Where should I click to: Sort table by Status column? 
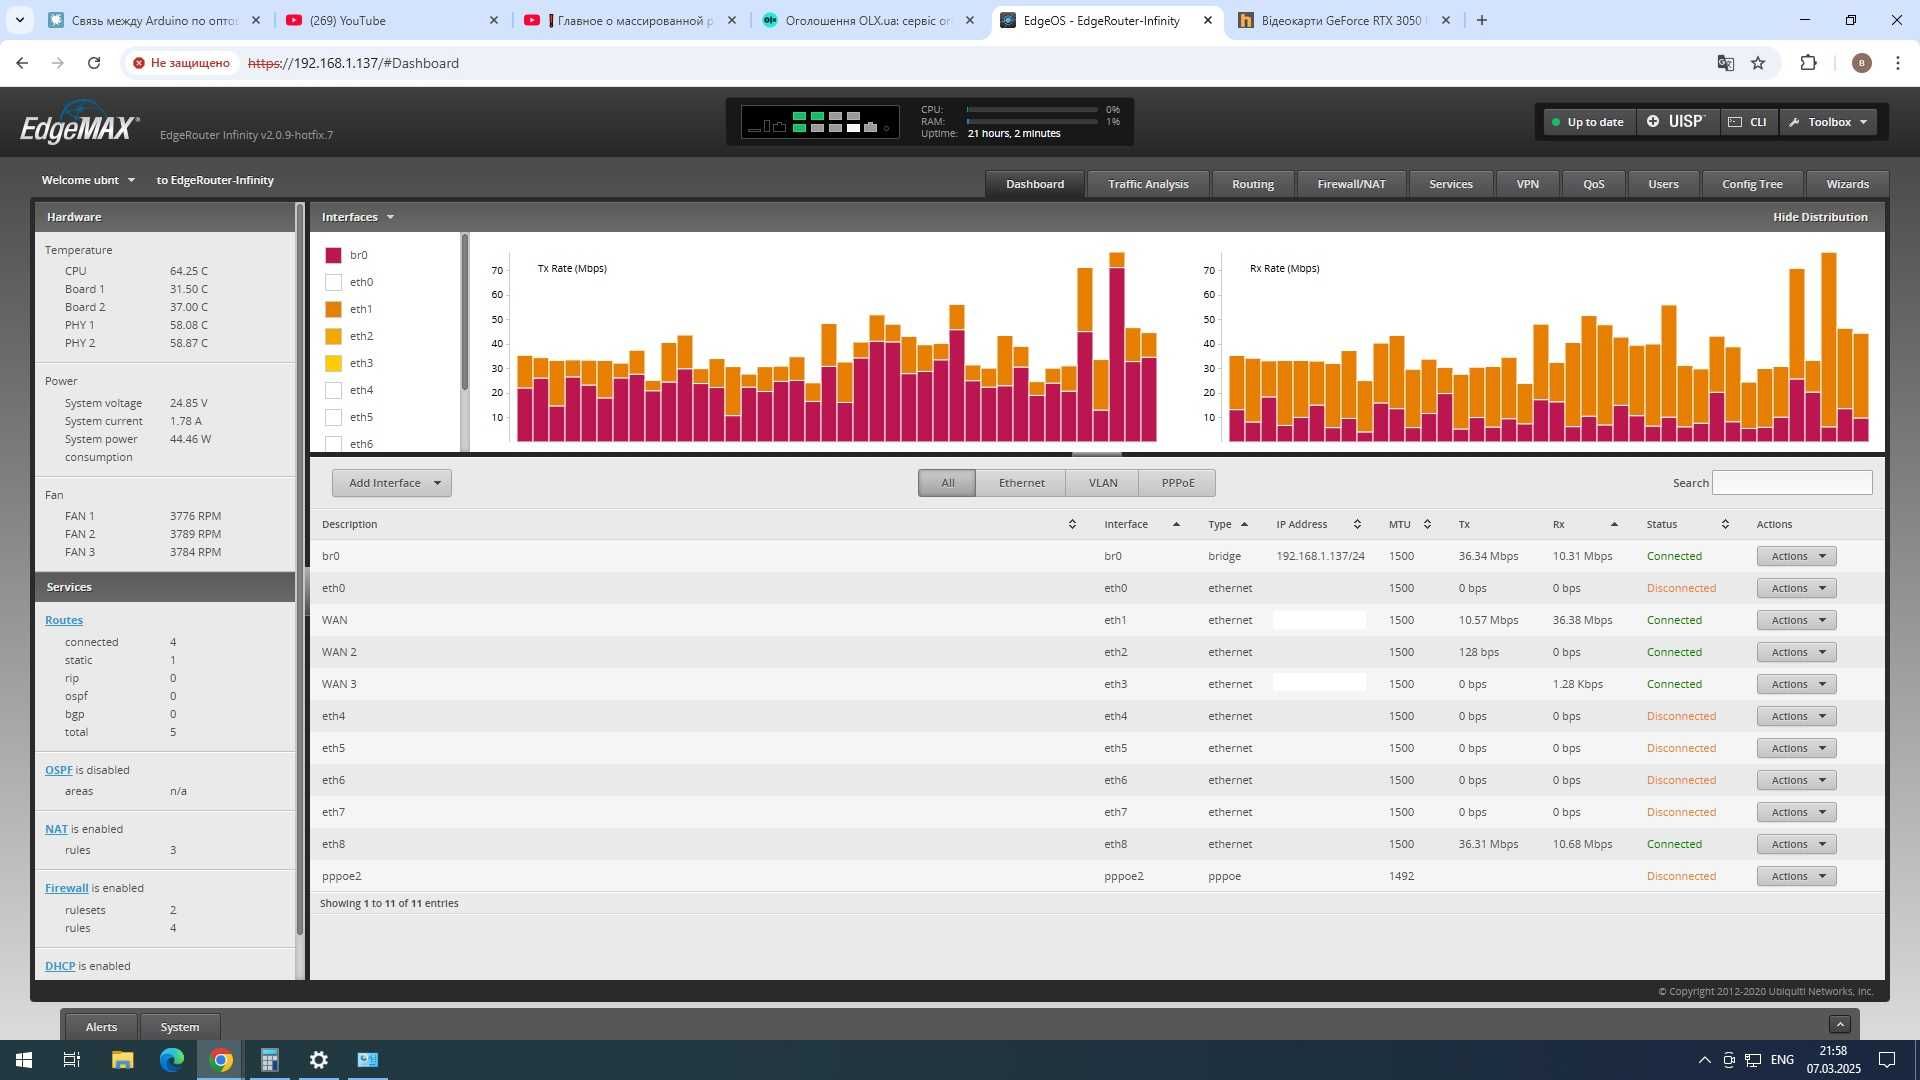tap(1687, 524)
